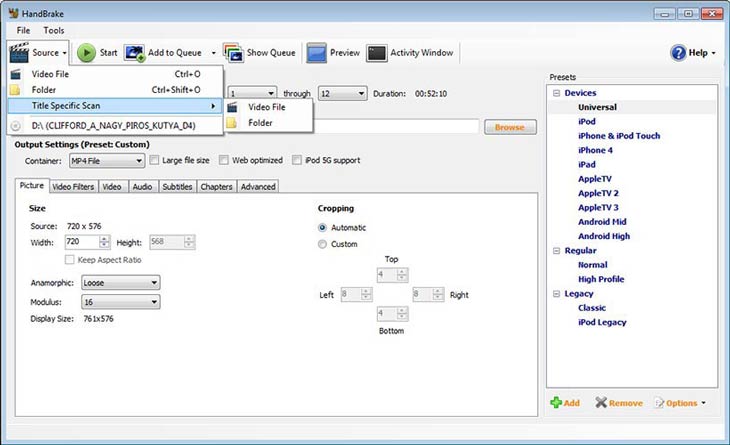Click the blue Help question-mark icon
730x445 pixels.
pyautogui.click(x=678, y=53)
